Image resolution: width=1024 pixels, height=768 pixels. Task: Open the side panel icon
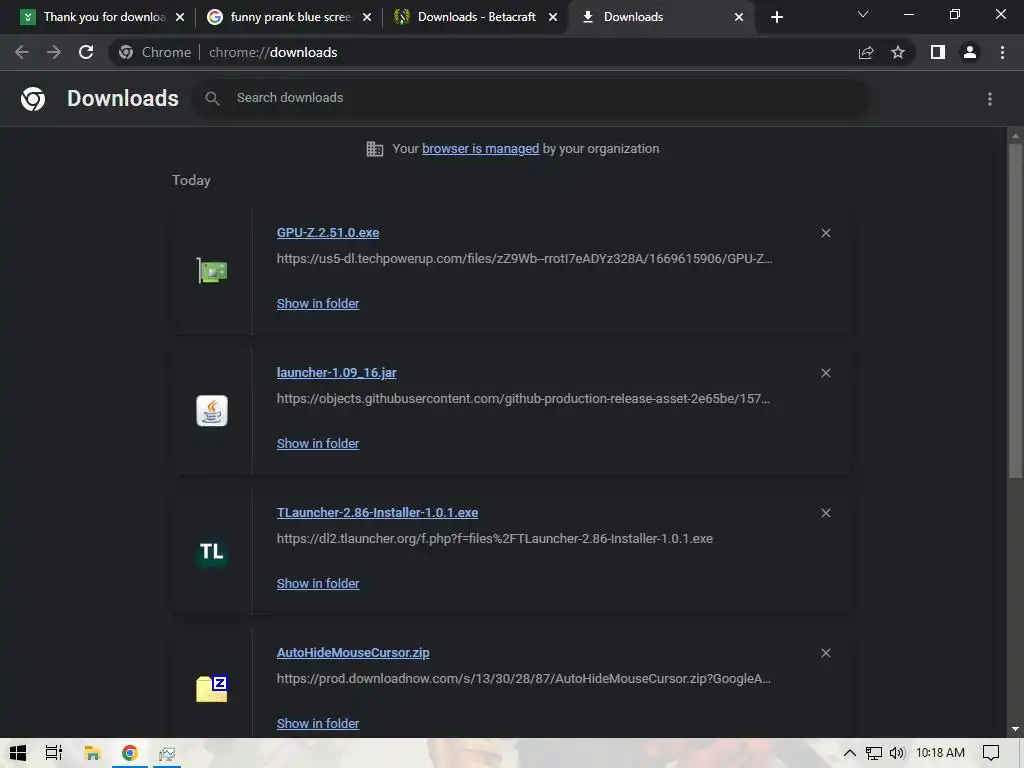coord(938,52)
